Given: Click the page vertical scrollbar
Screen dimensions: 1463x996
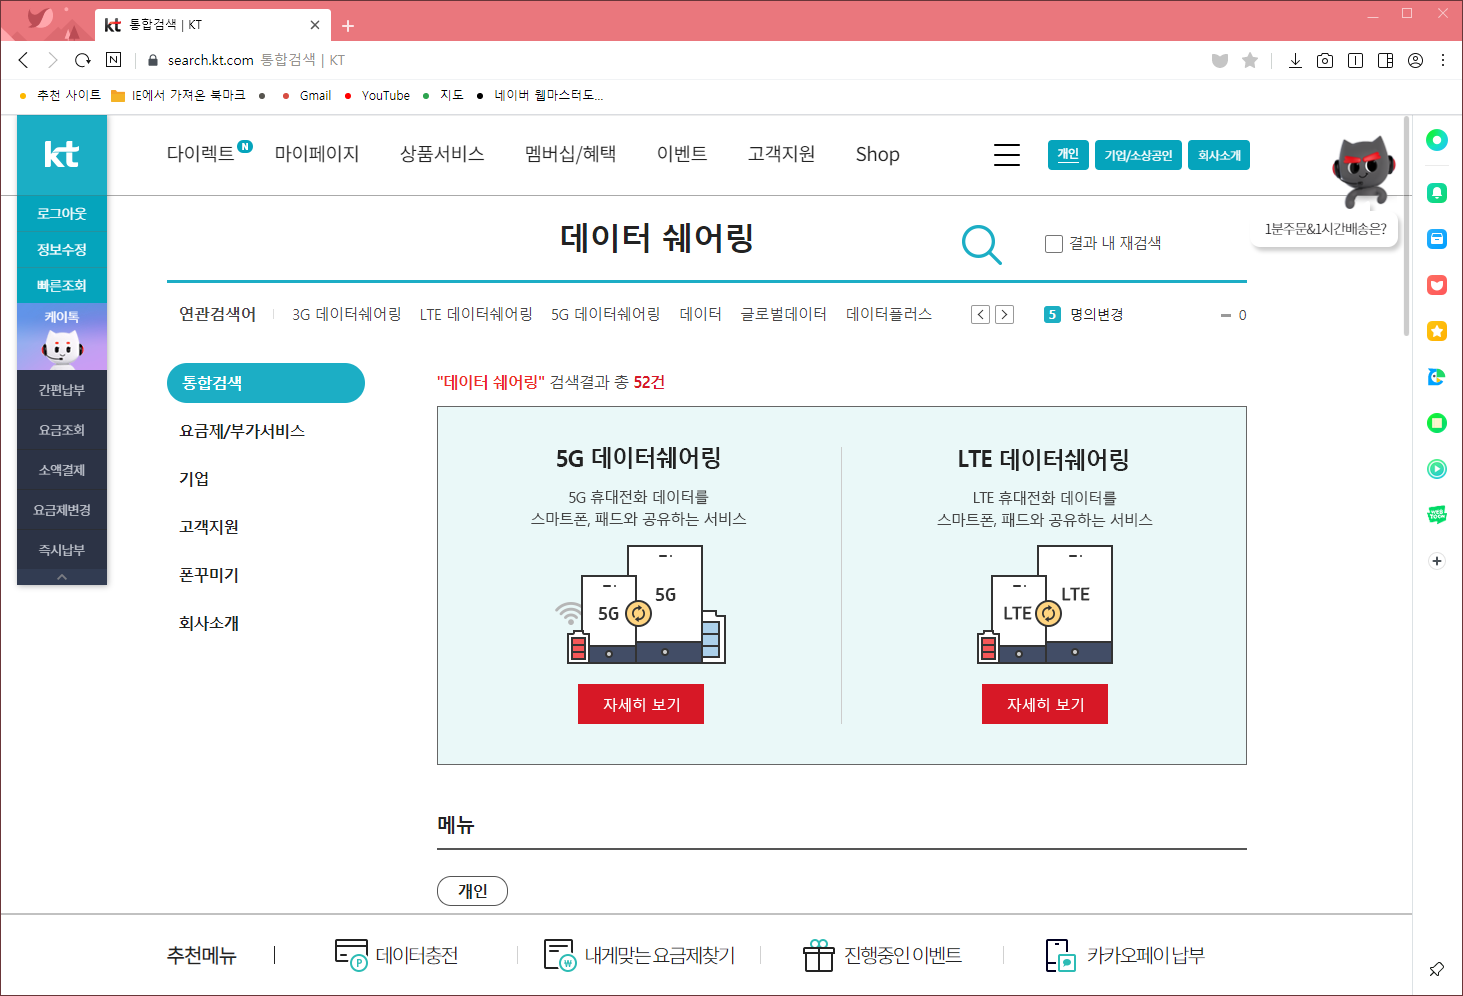Looking at the screenshot, I should pos(1406,226).
